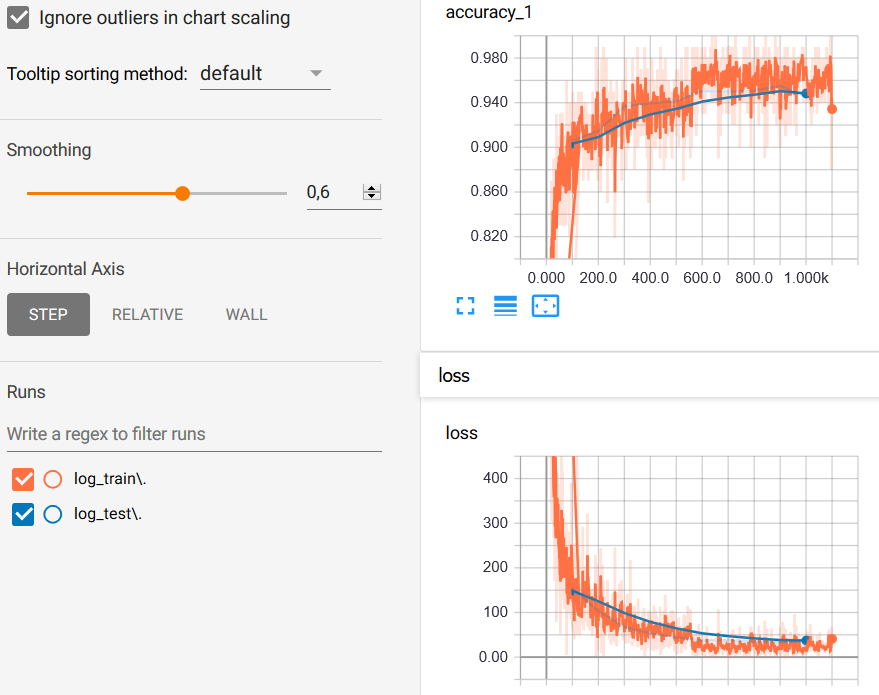Click the Smoothing slider handle
Image resolution: width=879 pixels, height=695 pixels.
coord(182,193)
